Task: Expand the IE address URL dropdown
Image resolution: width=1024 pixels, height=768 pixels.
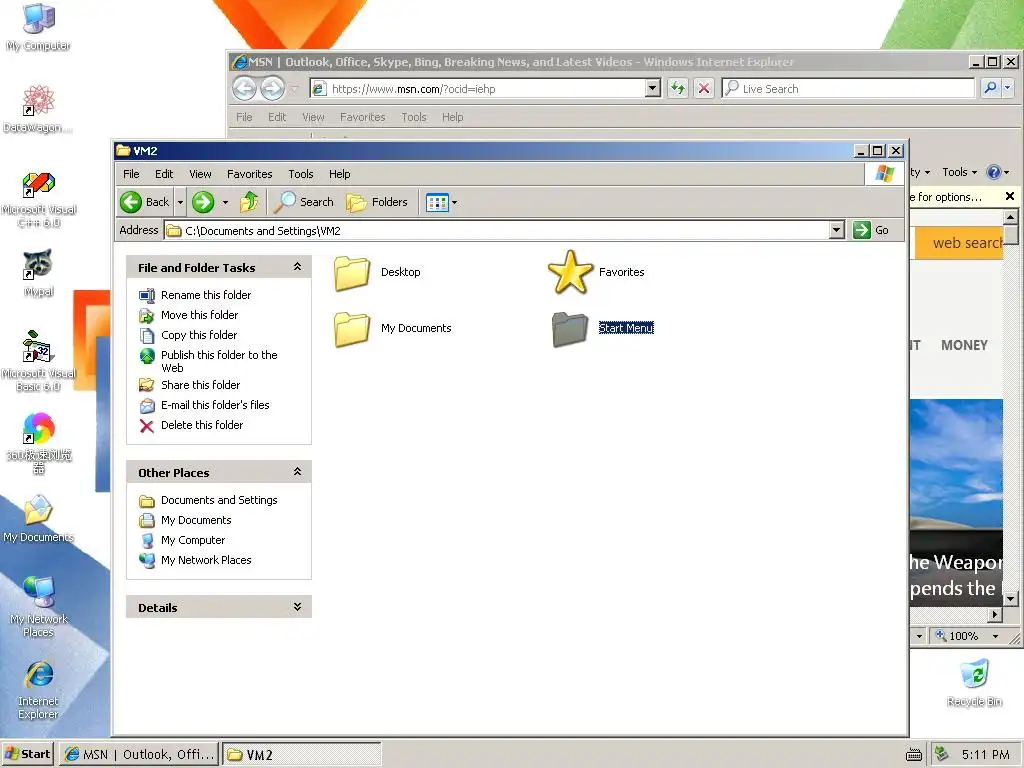Action: tap(652, 88)
